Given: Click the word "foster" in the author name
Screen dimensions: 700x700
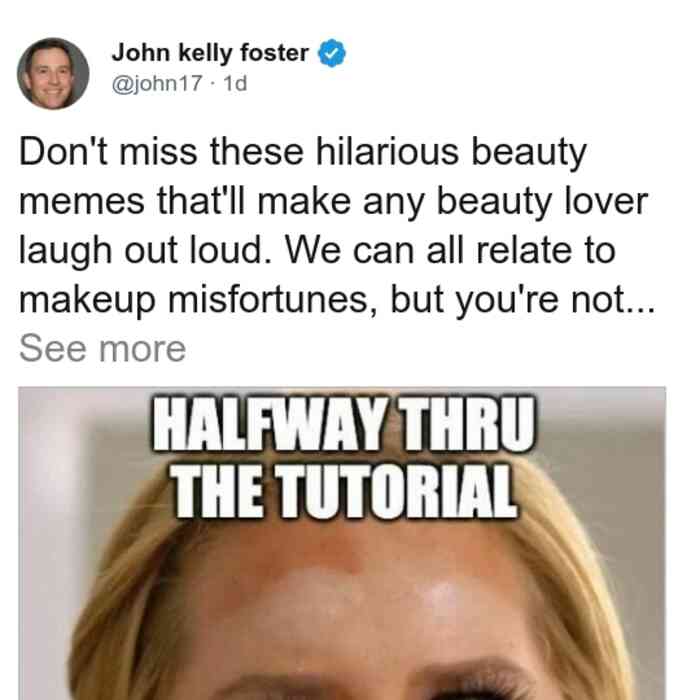Looking at the screenshot, I should 275,53.
